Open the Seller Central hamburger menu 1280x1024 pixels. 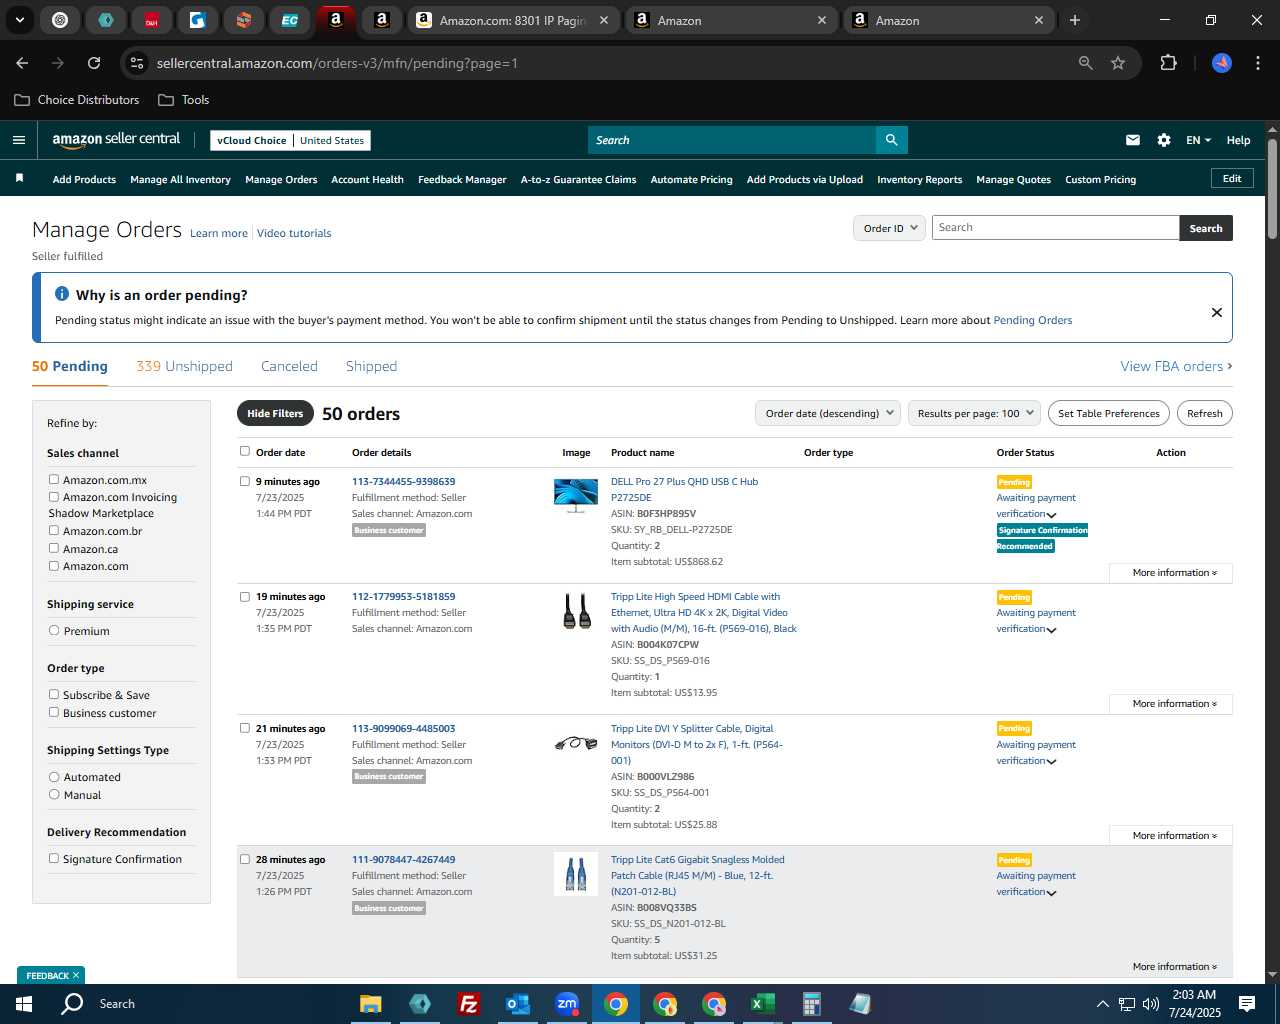tap(19, 140)
